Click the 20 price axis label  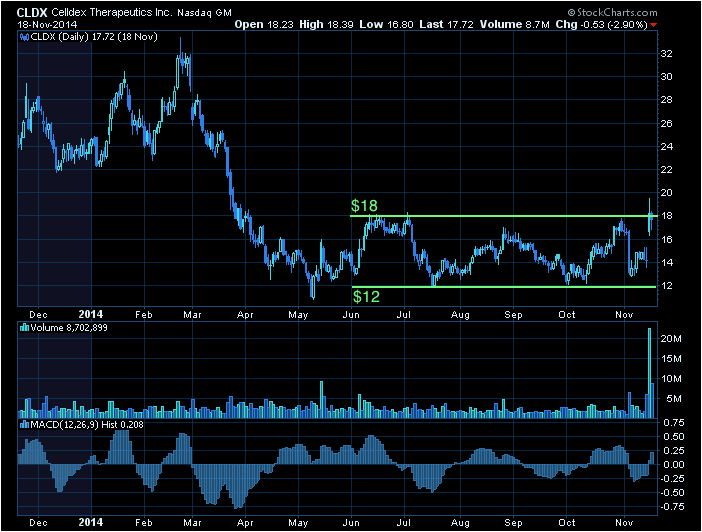click(666, 193)
